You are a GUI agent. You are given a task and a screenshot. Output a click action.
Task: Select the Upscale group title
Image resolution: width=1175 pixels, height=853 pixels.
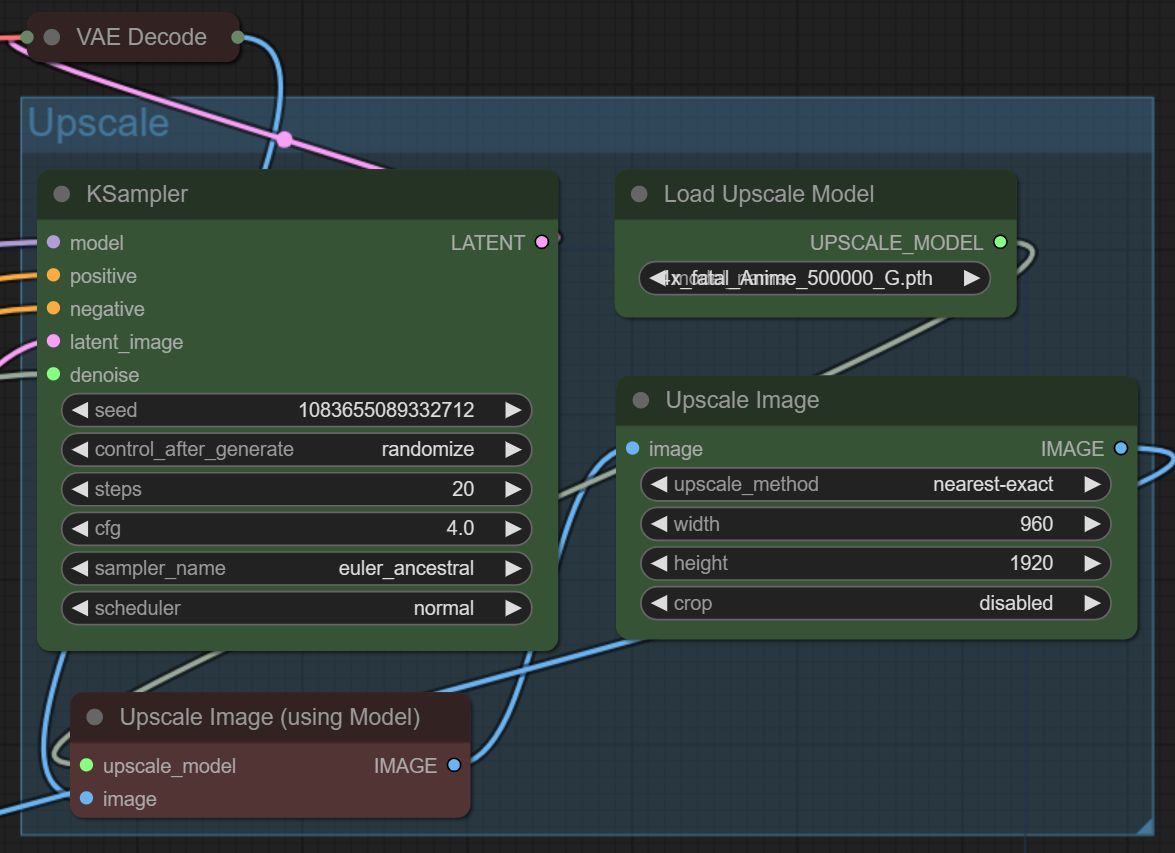click(98, 123)
